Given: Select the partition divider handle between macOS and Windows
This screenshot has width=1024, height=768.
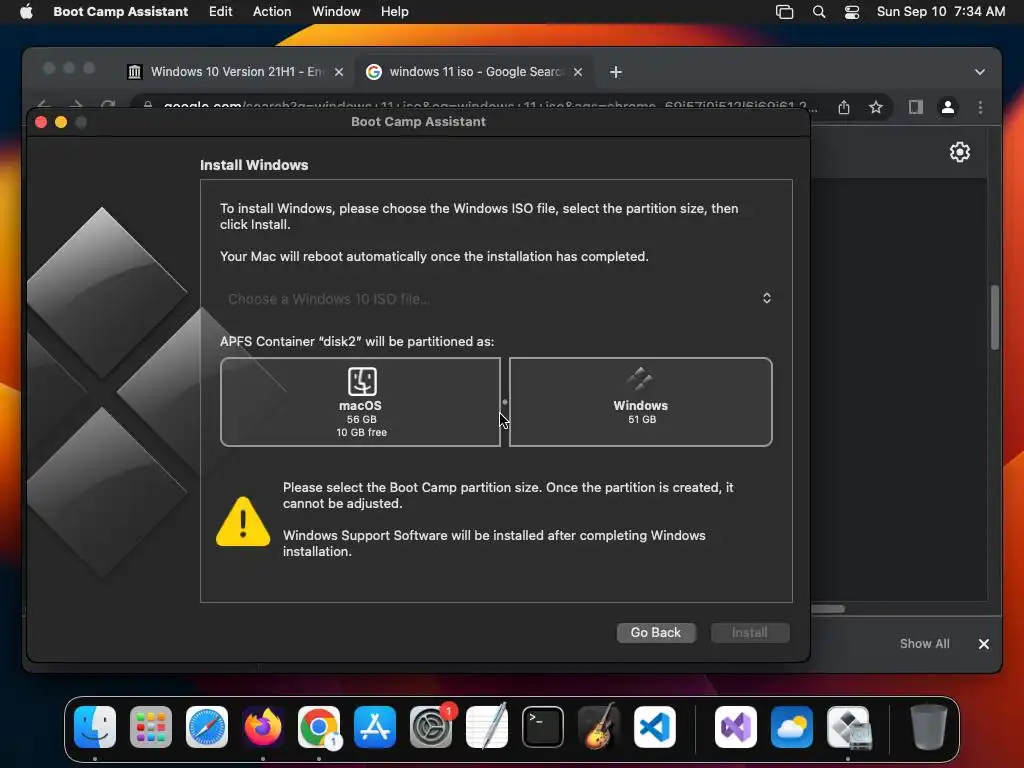Looking at the screenshot, I should [x=505, y=402].
